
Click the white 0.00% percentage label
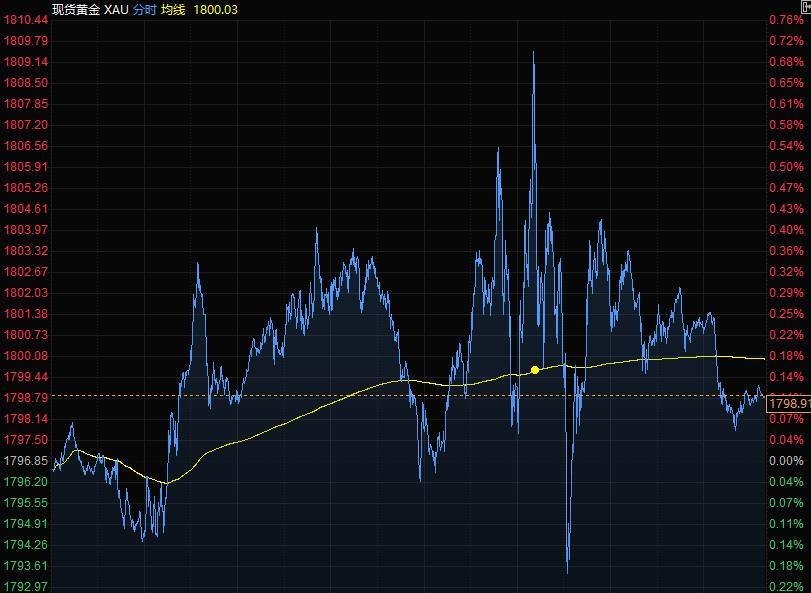point(786,461)
